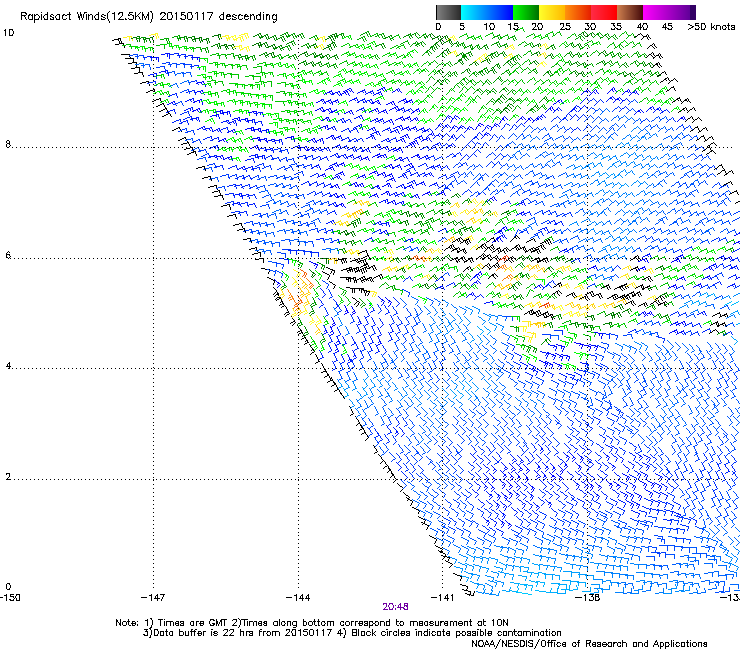Click the chart title 'Rapidsact Winds(12.5KM) 20150117 descending'
The width and height of the screenshot is (740, 650).
click(149, 17)
